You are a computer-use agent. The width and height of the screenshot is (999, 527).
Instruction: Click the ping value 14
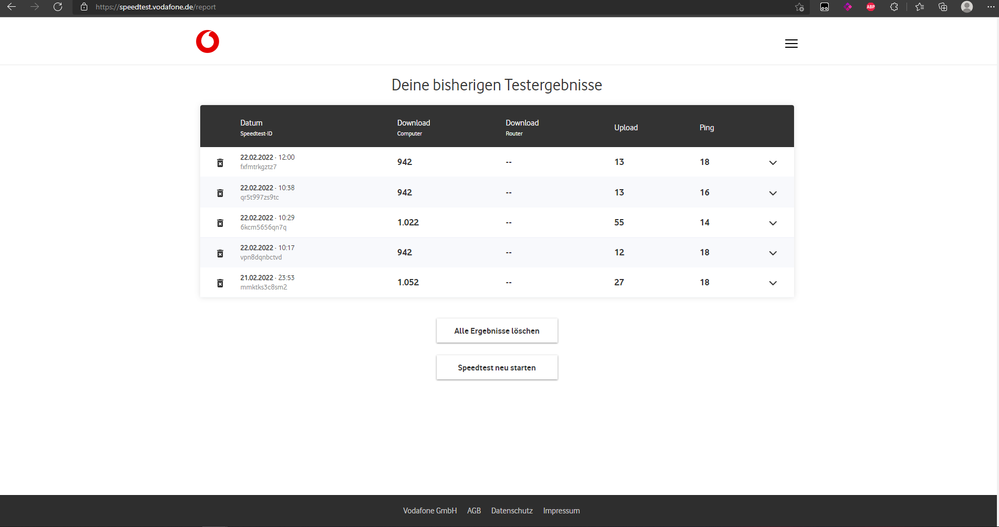pos(705,222)
